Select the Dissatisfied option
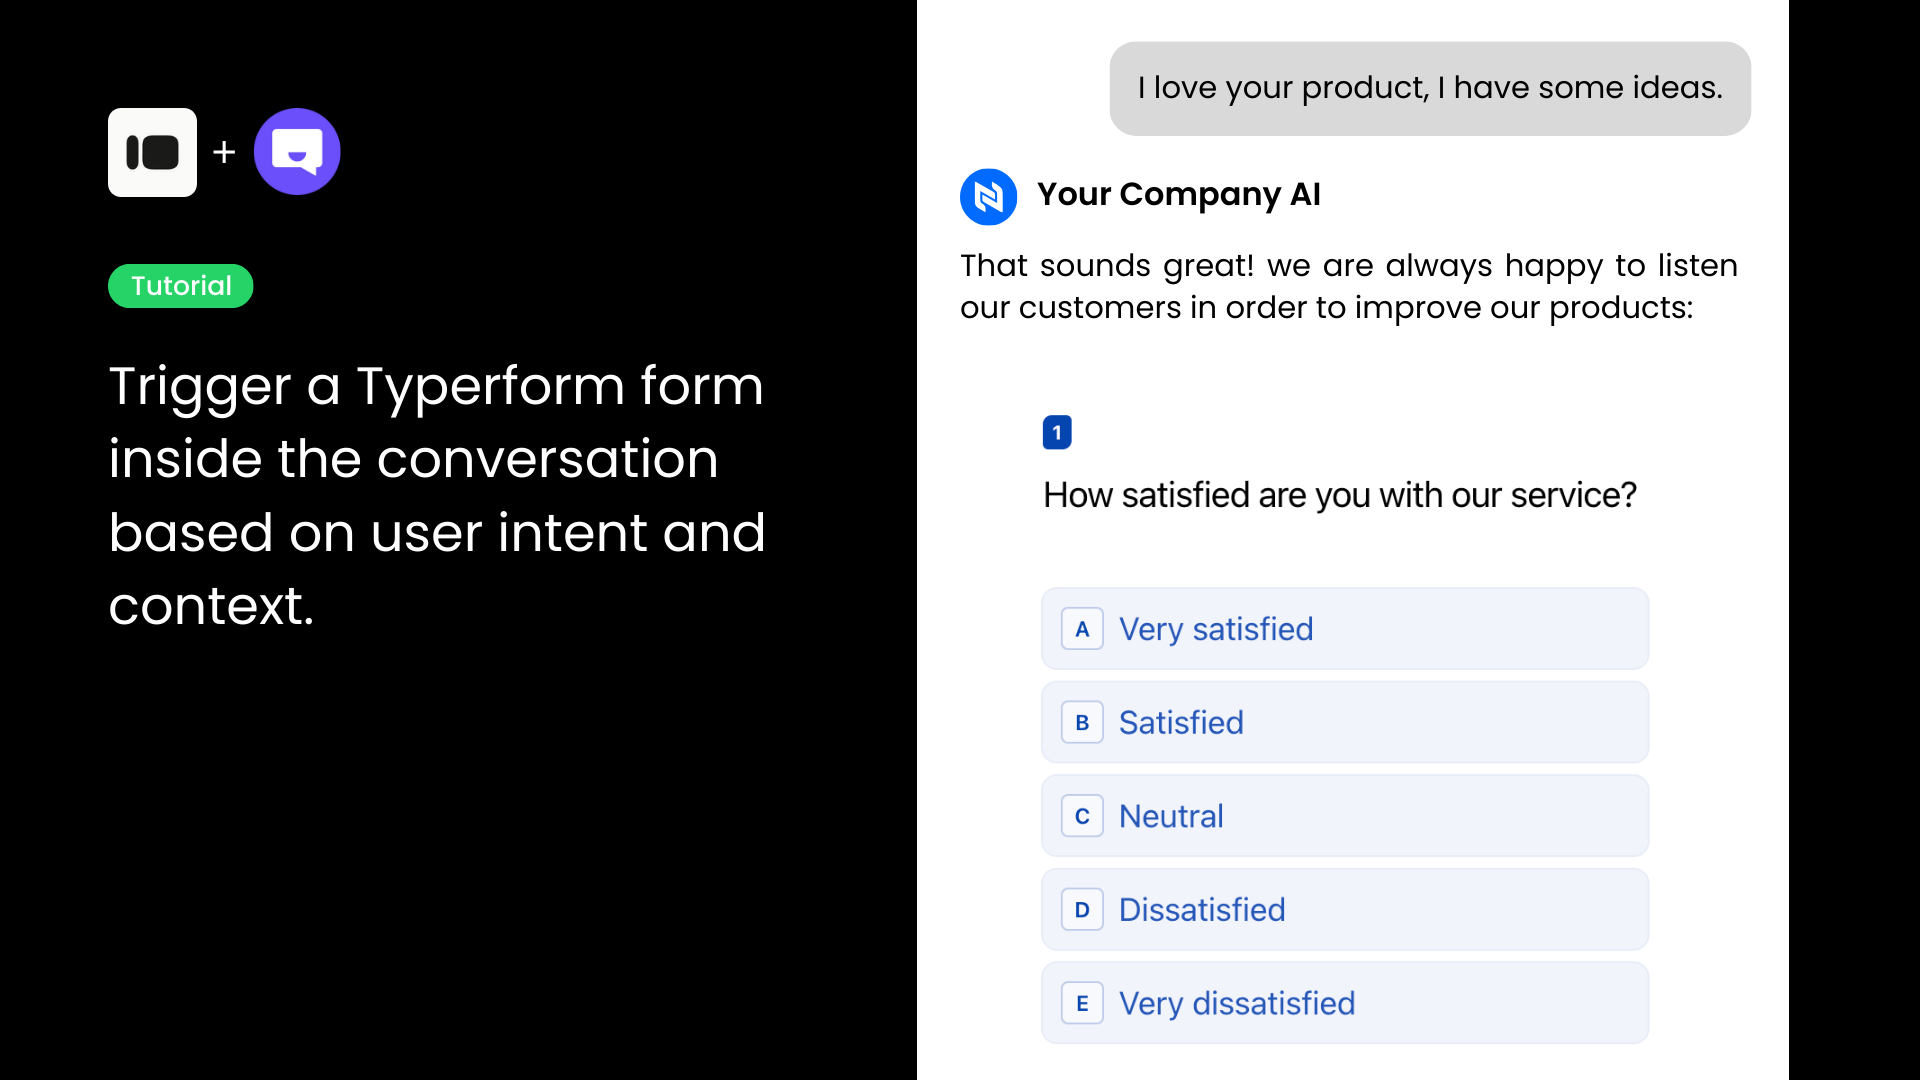This screenshot has height=1080, width=1920. tap(1344, 910)
